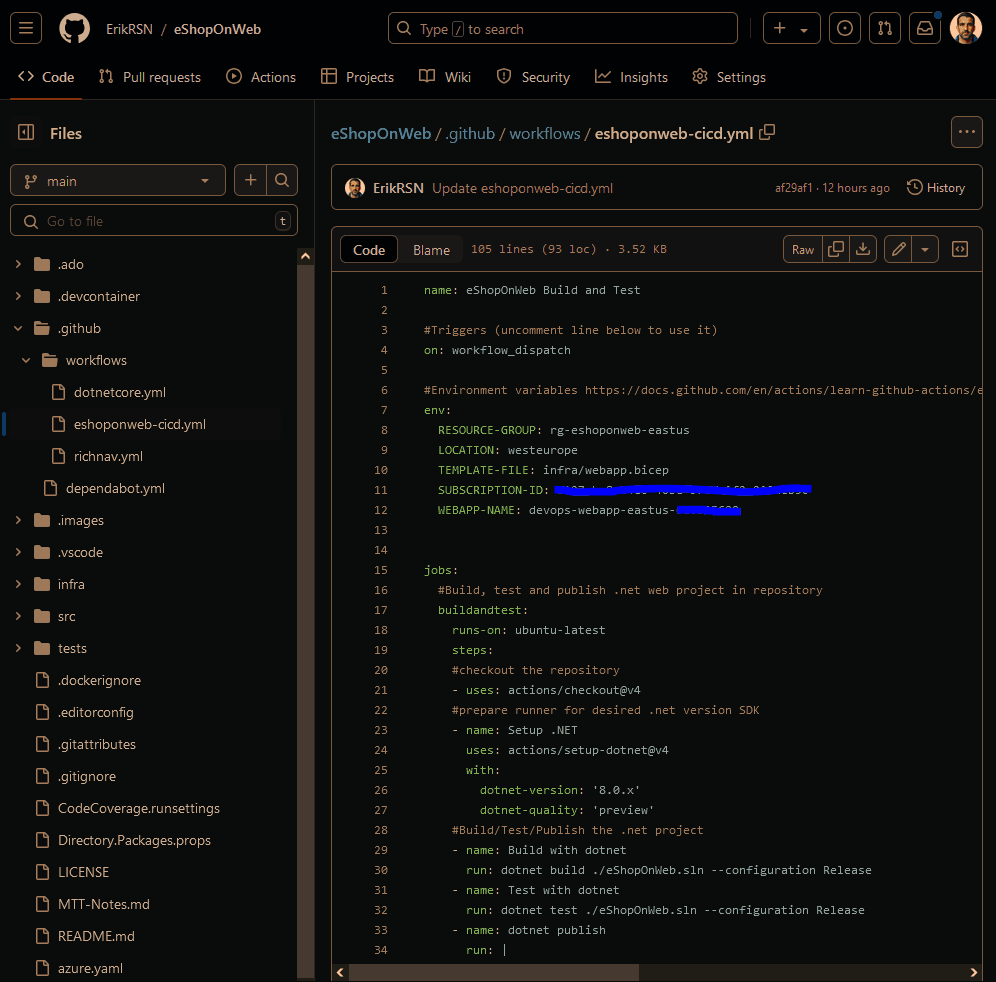996x982 pixels.
Task: Select eshoponweb-cicd.yml in file tree
Action: [x=139, y=424]
